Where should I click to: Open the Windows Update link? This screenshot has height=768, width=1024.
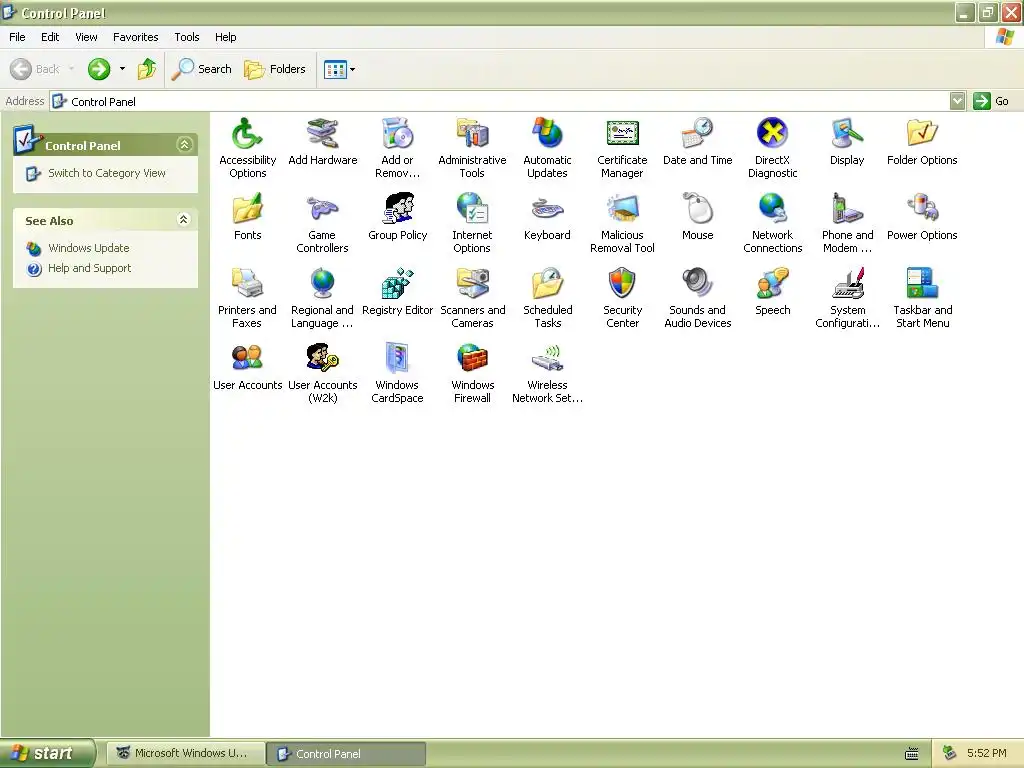[x=89, y=248]
